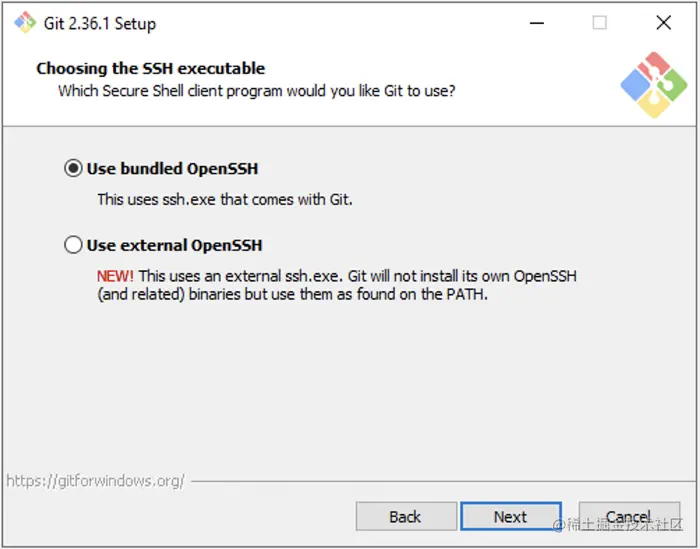Click the 'Choosing the SSH executable' heading
The height and width of the screenshot is (549, 700).
click(151, 69)
